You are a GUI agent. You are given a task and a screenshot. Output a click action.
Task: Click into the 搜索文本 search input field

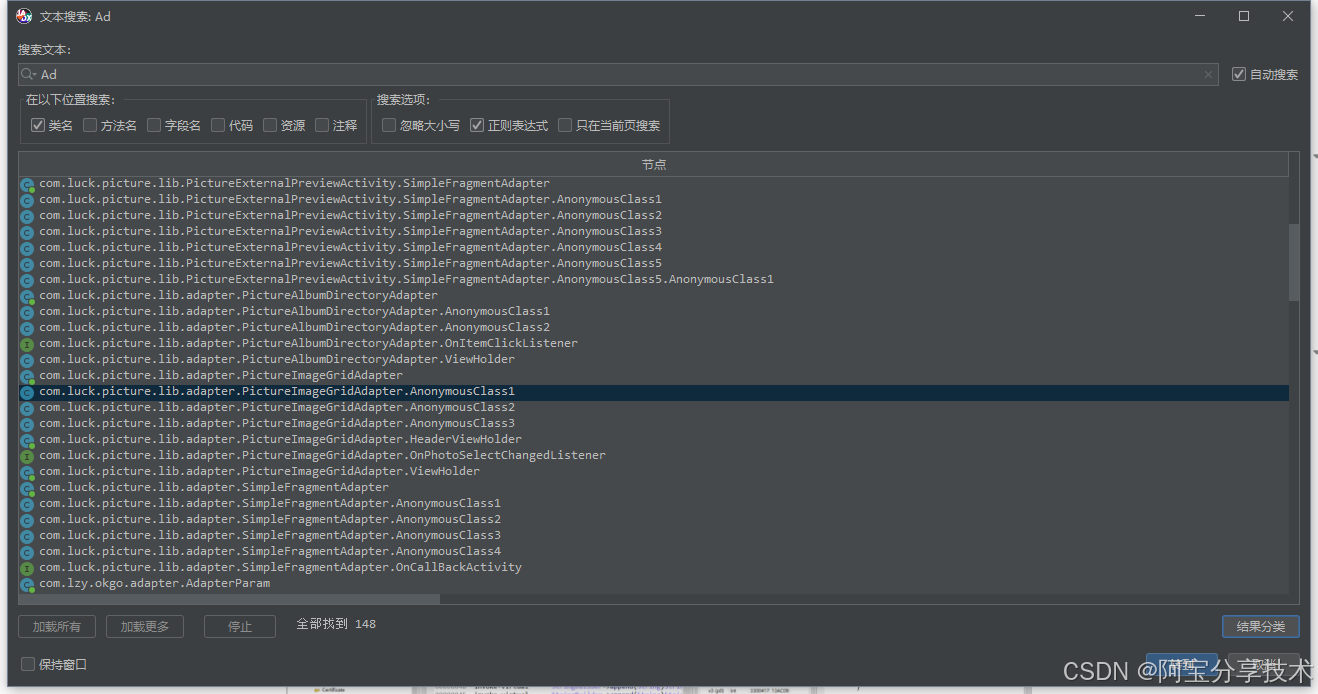(618, 74)
